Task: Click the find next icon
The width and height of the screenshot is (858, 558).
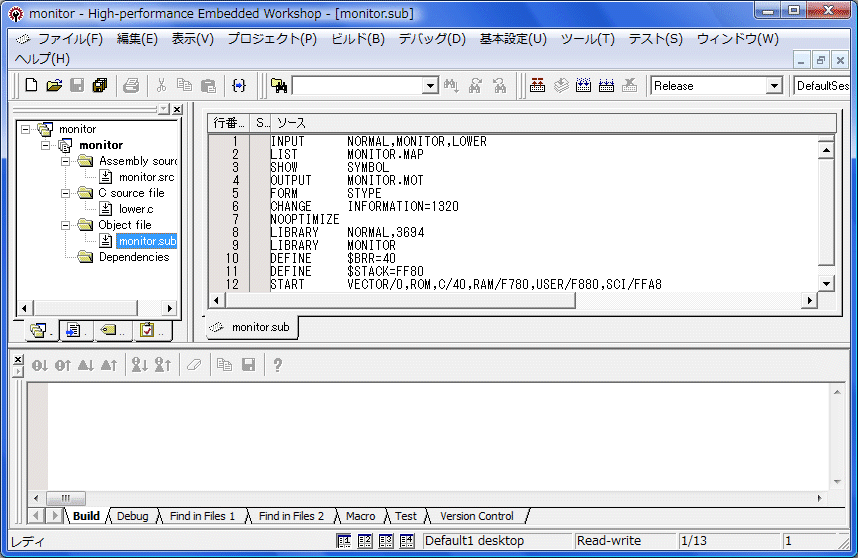Action: (x=475, y=85)
